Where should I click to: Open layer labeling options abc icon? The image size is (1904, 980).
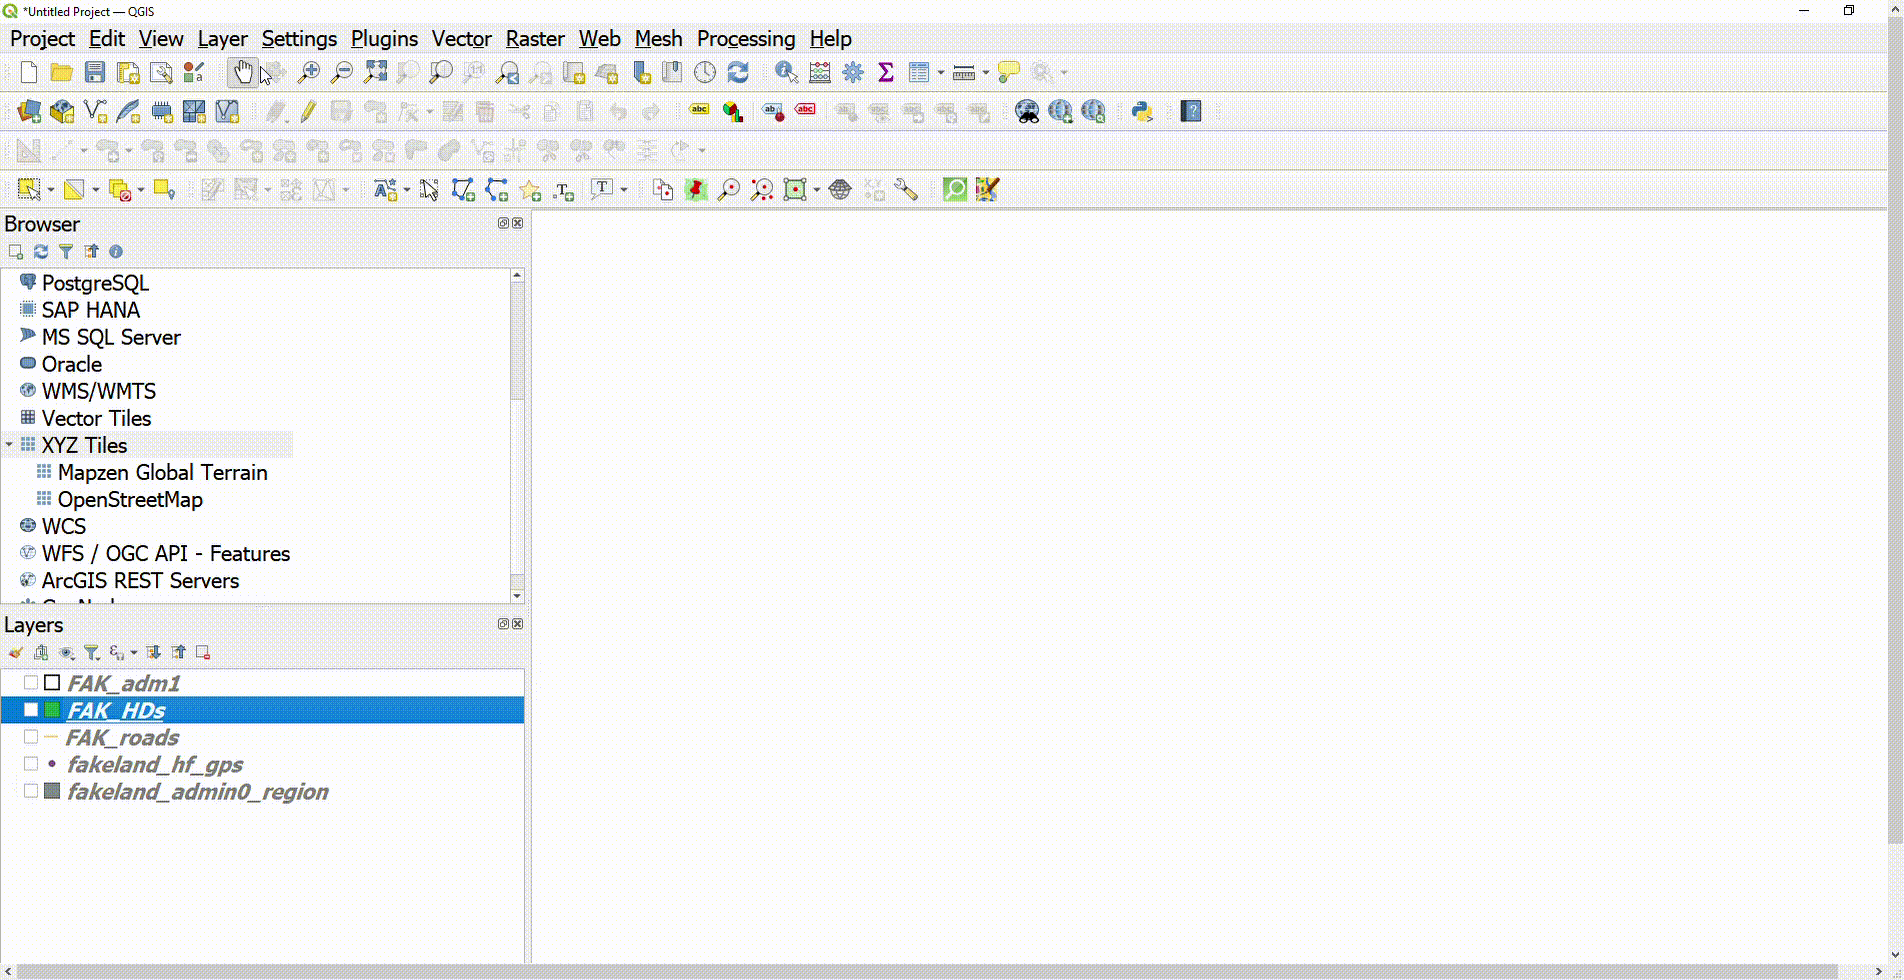point(699,111)
